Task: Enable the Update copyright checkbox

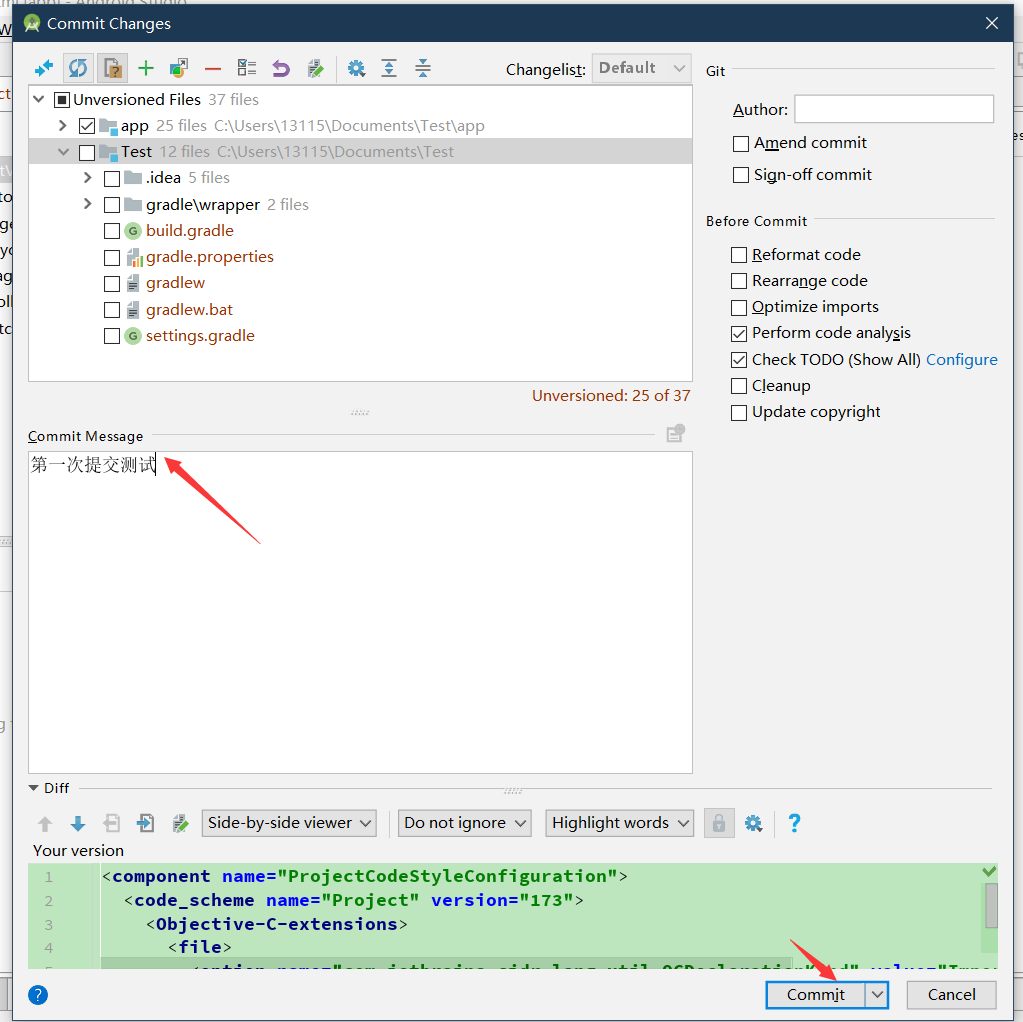Action: point(739,412)
